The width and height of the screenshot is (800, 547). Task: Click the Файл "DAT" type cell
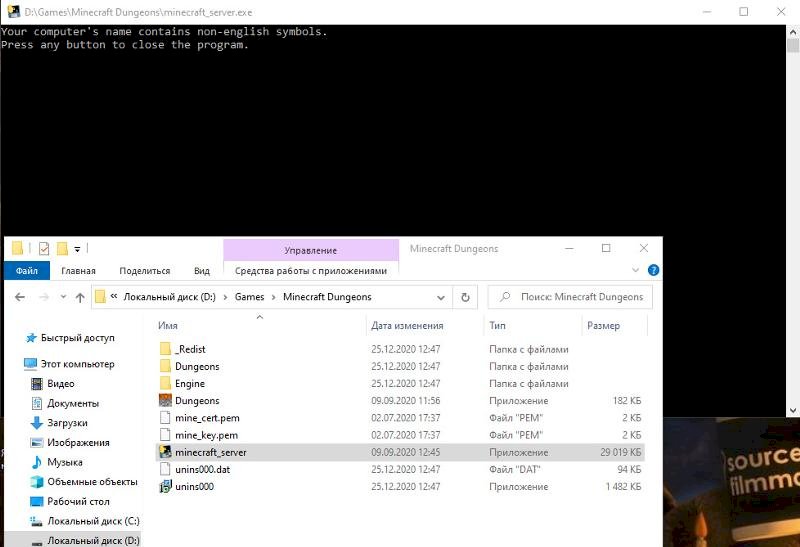tap(514, 469)
